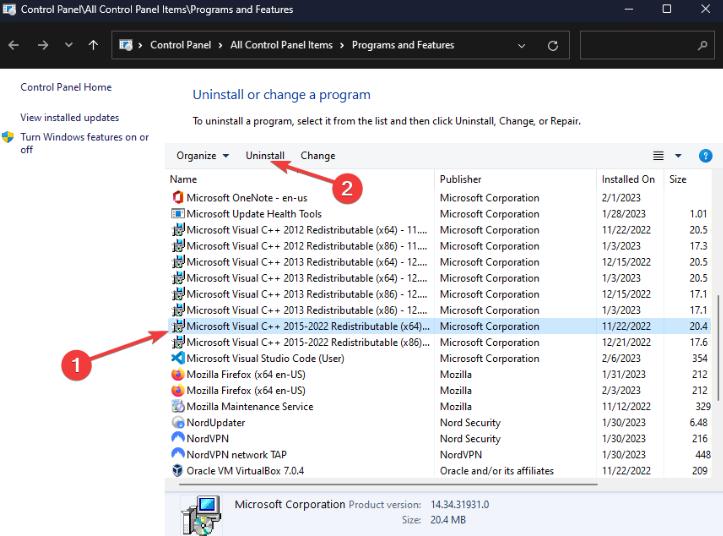Select Control Panel breadcrumb
Viewport: 723px width, 536px height.
(180, 45)
